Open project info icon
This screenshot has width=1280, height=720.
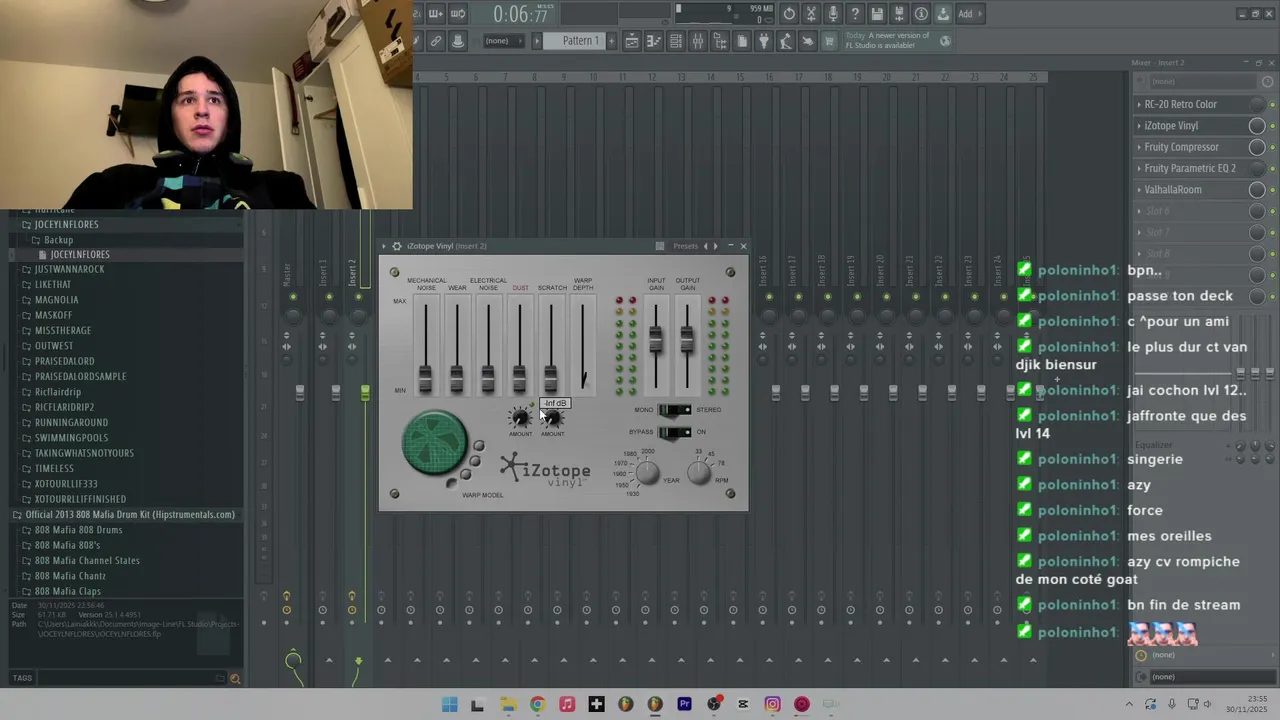click(921, 14)
